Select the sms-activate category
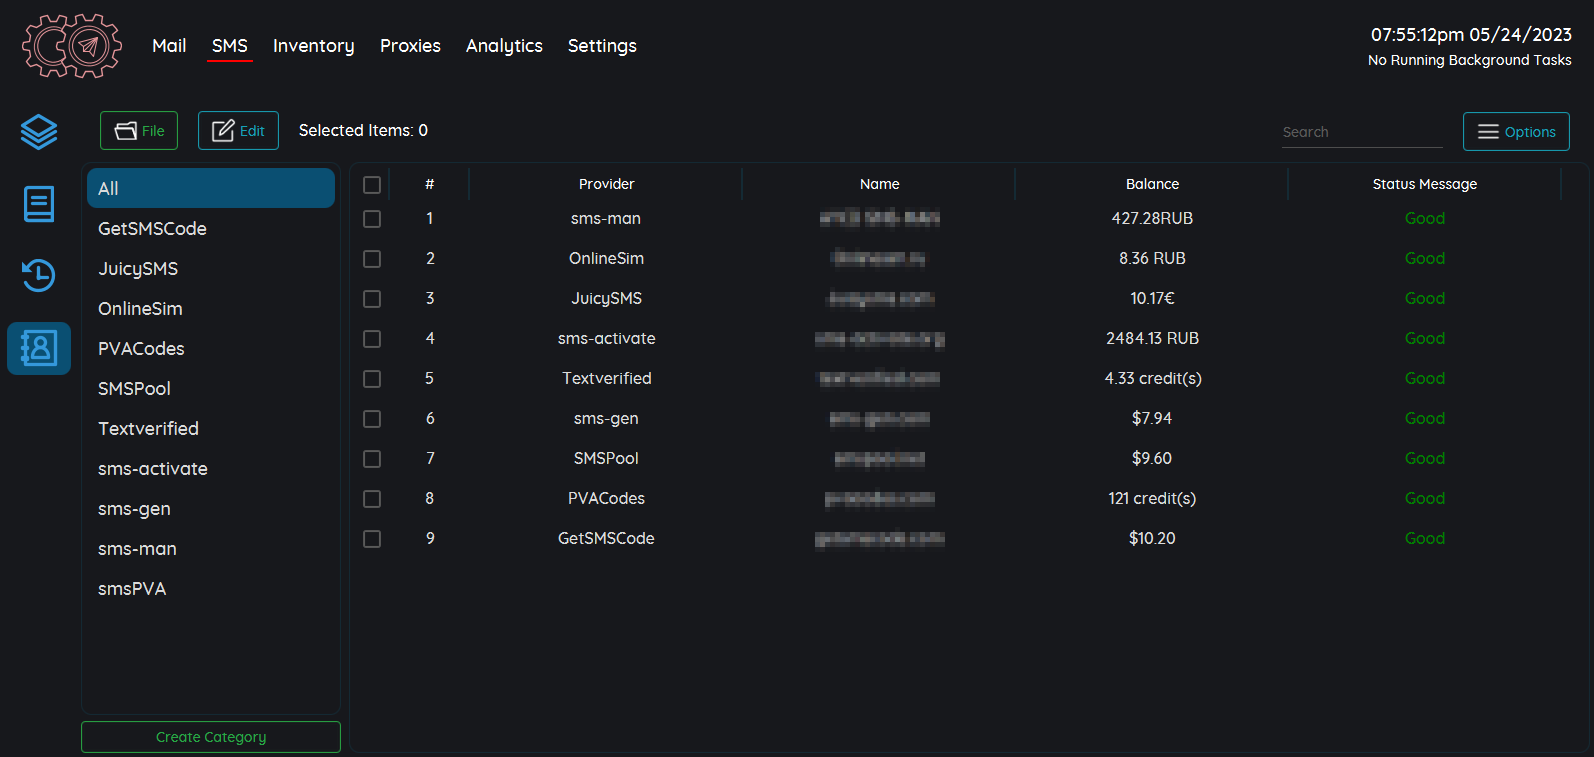Viewport: 1594px width, 757px height. [x=211, y=468]
